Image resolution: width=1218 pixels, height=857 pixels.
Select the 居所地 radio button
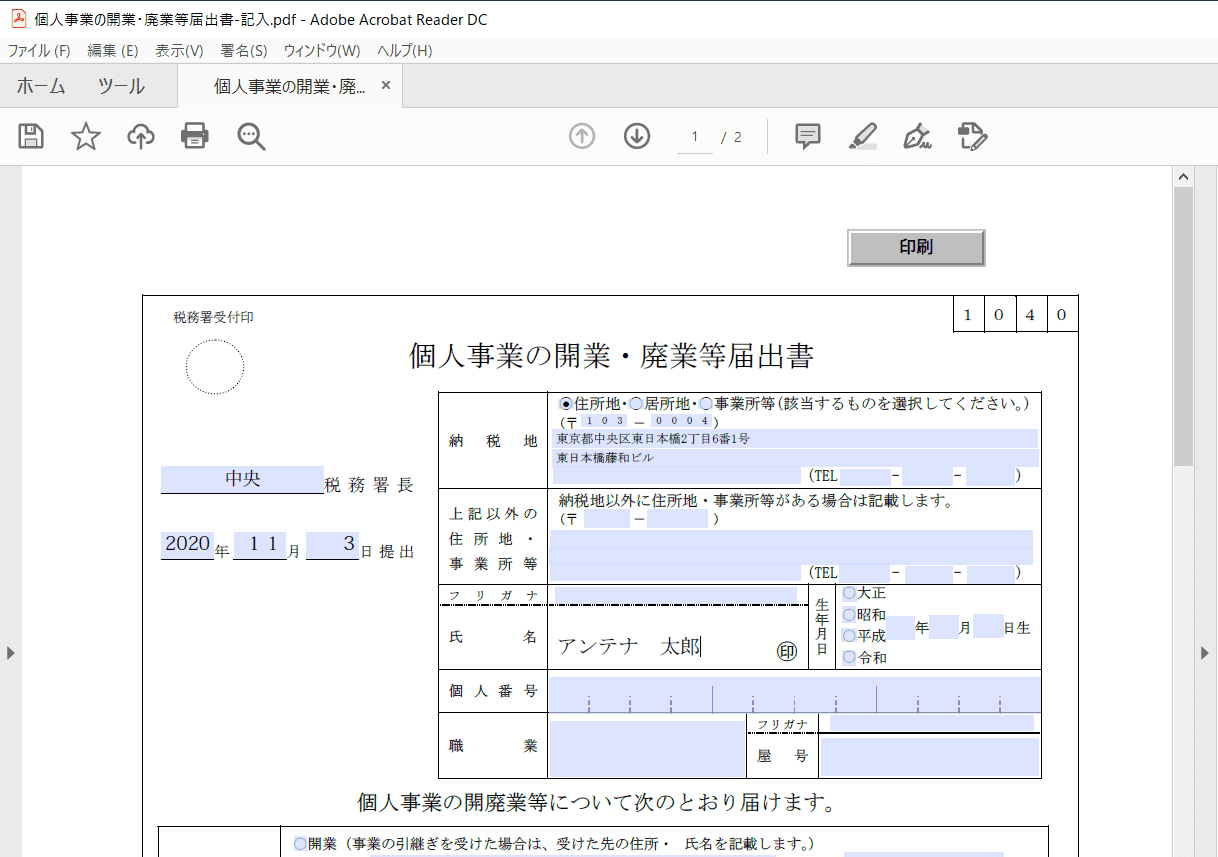636,404
